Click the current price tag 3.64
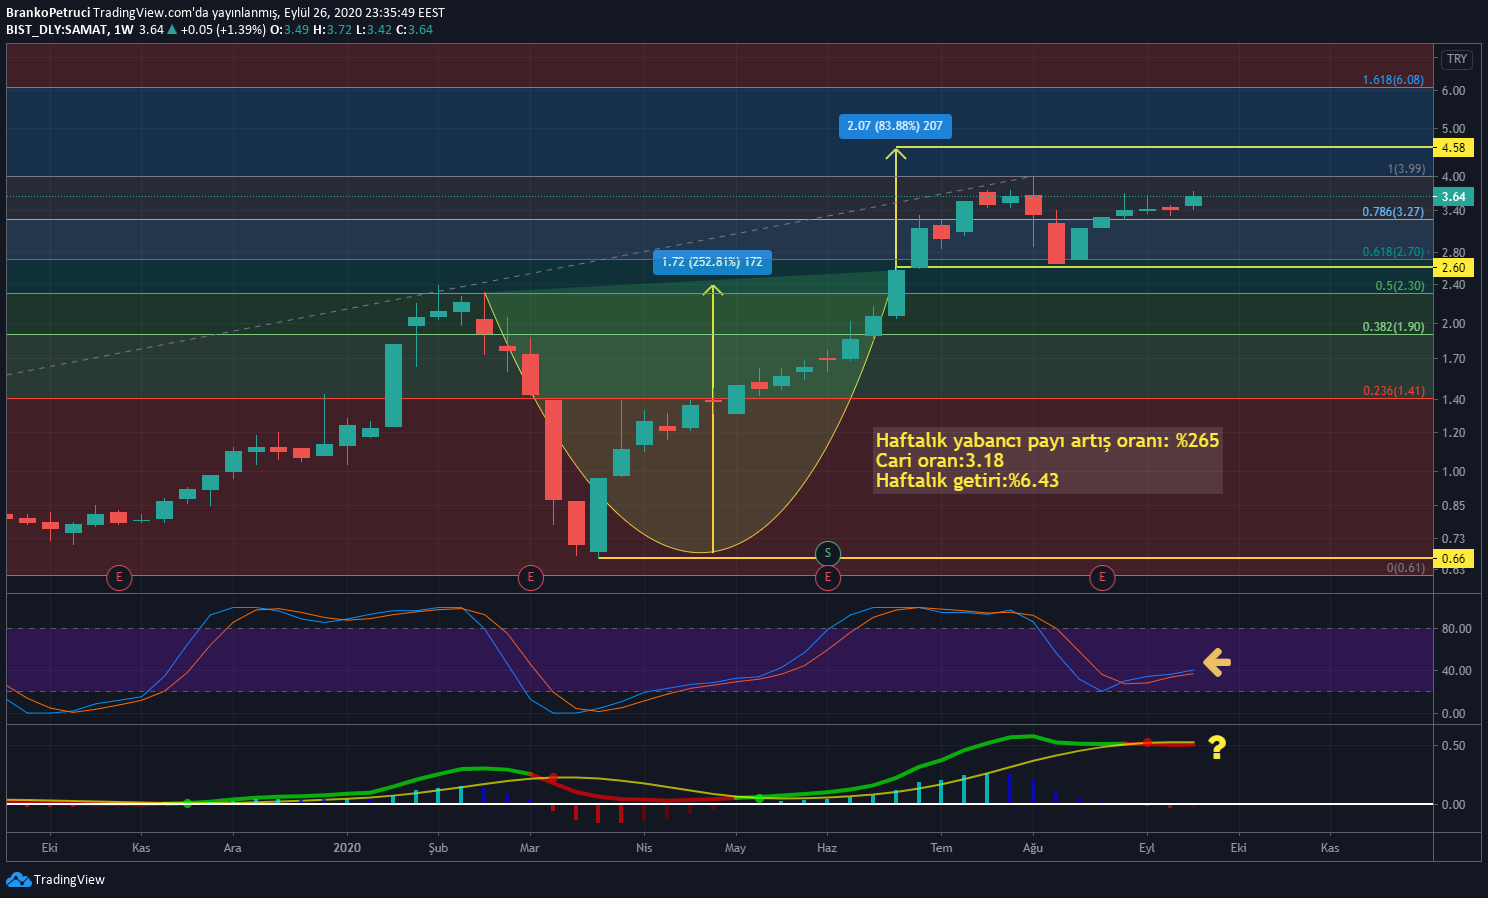 [1454, 197]
